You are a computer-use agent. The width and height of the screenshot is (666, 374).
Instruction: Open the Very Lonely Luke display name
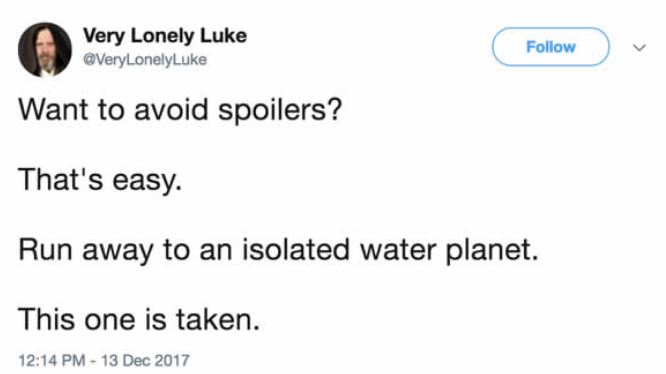pos(165,36)
